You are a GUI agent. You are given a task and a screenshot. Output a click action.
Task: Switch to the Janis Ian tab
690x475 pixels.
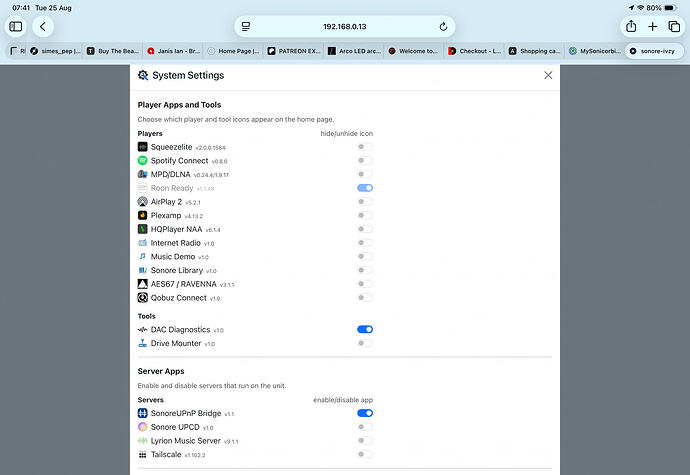(173, 51)
